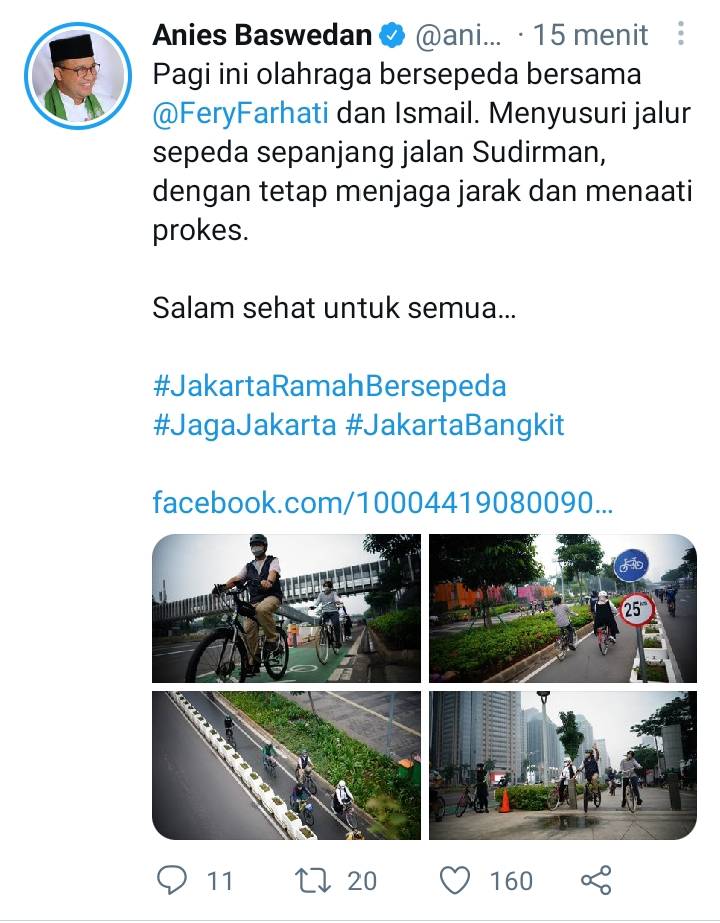
Task: Tap the share icon
Action: point(596,881)
